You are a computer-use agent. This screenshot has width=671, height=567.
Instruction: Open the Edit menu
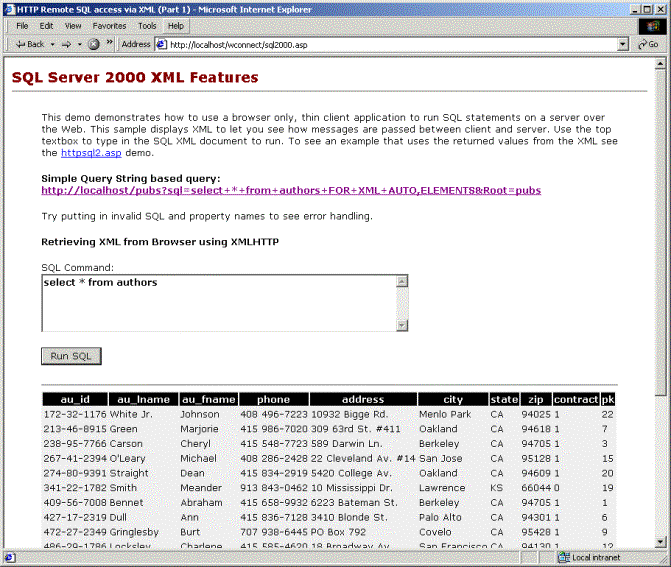[46, 26]
